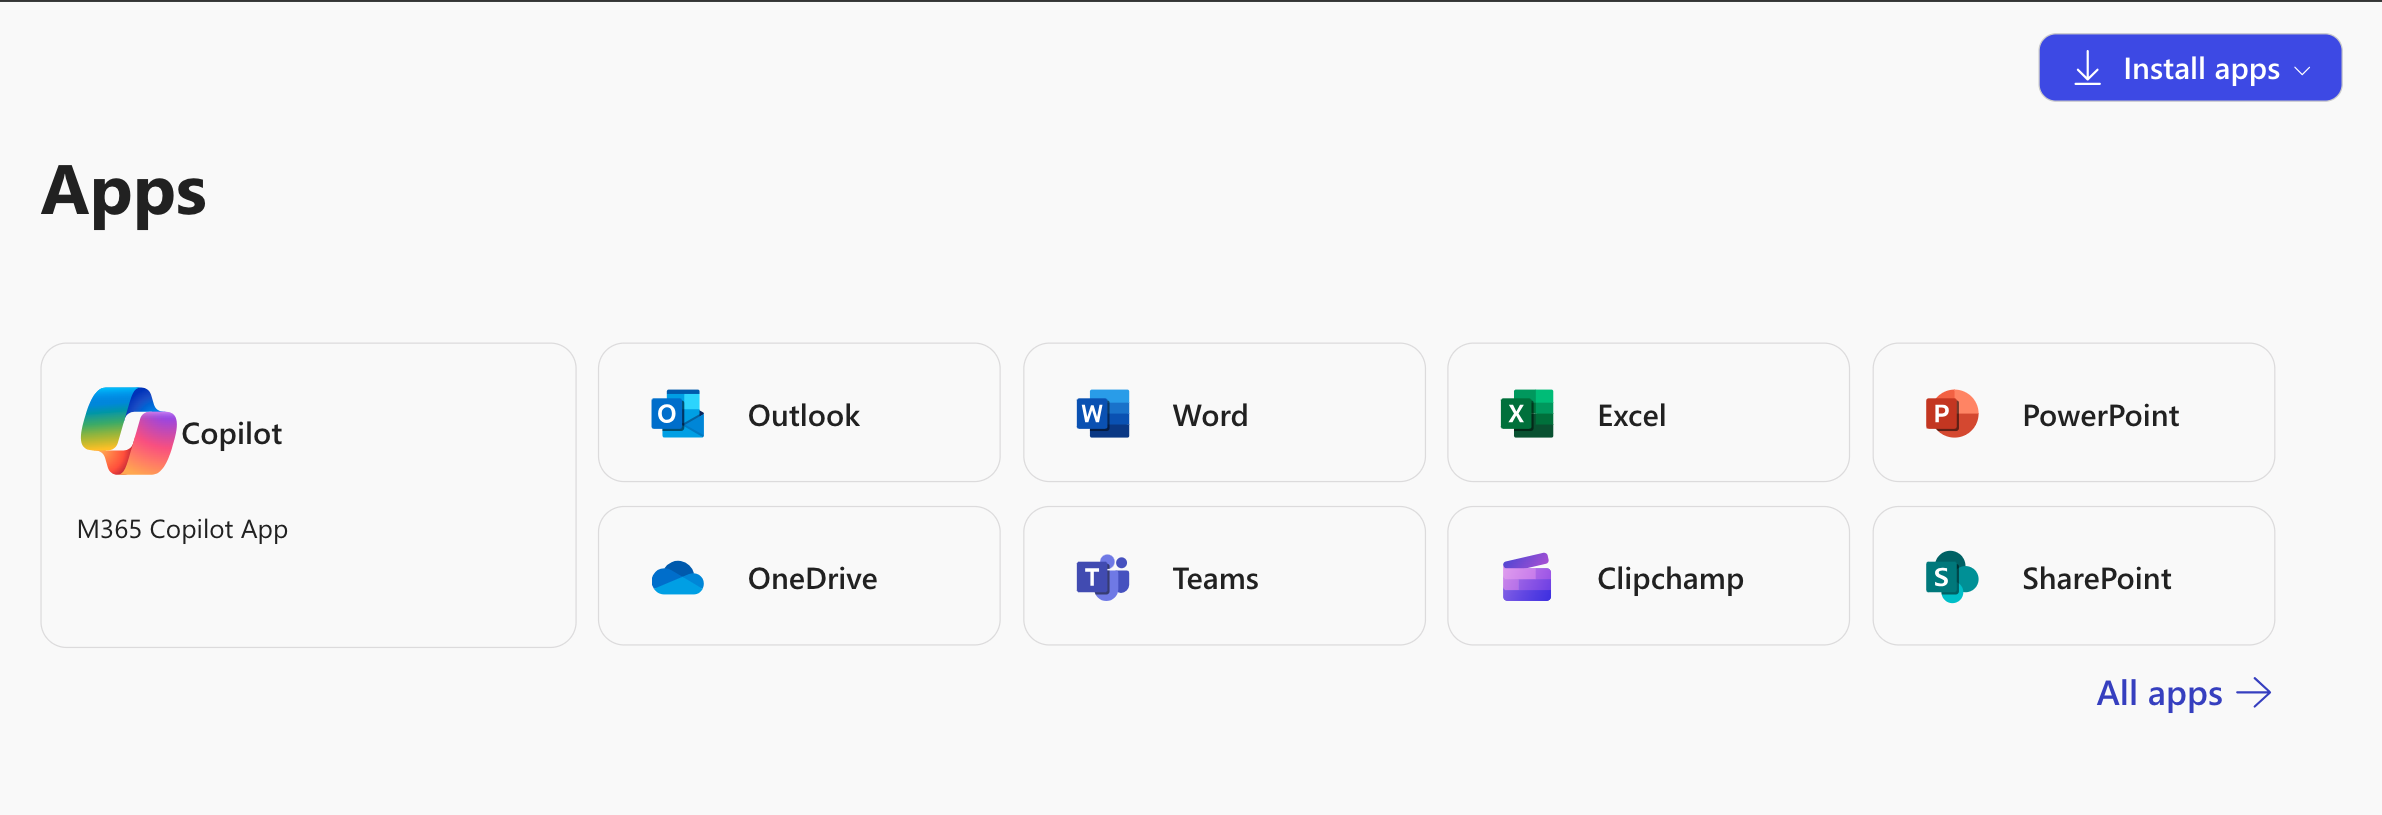The width and height of the screenshot is (2382, 815).
Task: Click the Word label text
Action: point(1210,415)
